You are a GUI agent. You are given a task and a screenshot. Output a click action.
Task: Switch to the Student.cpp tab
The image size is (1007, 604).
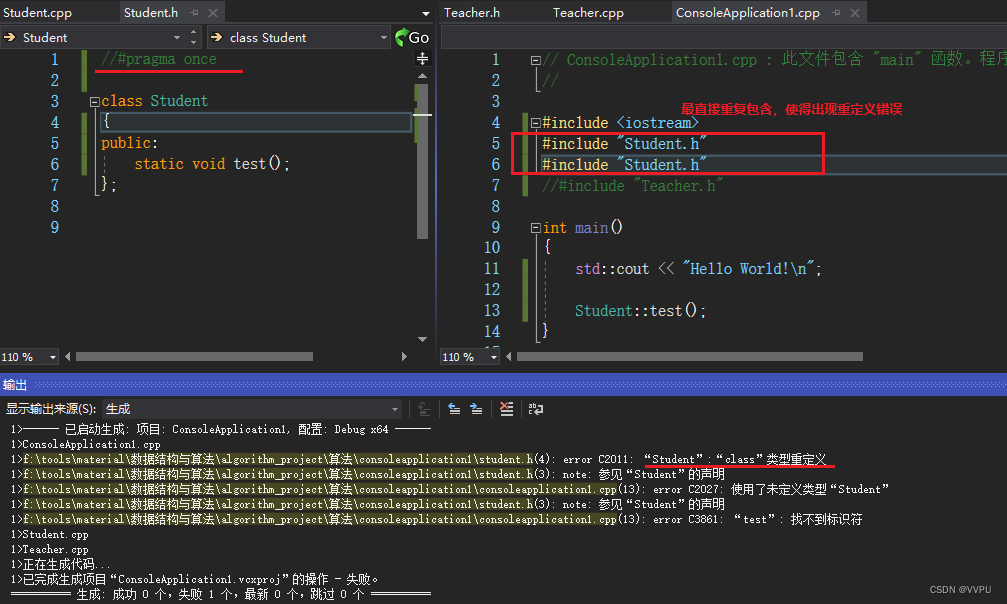(38, 13)
